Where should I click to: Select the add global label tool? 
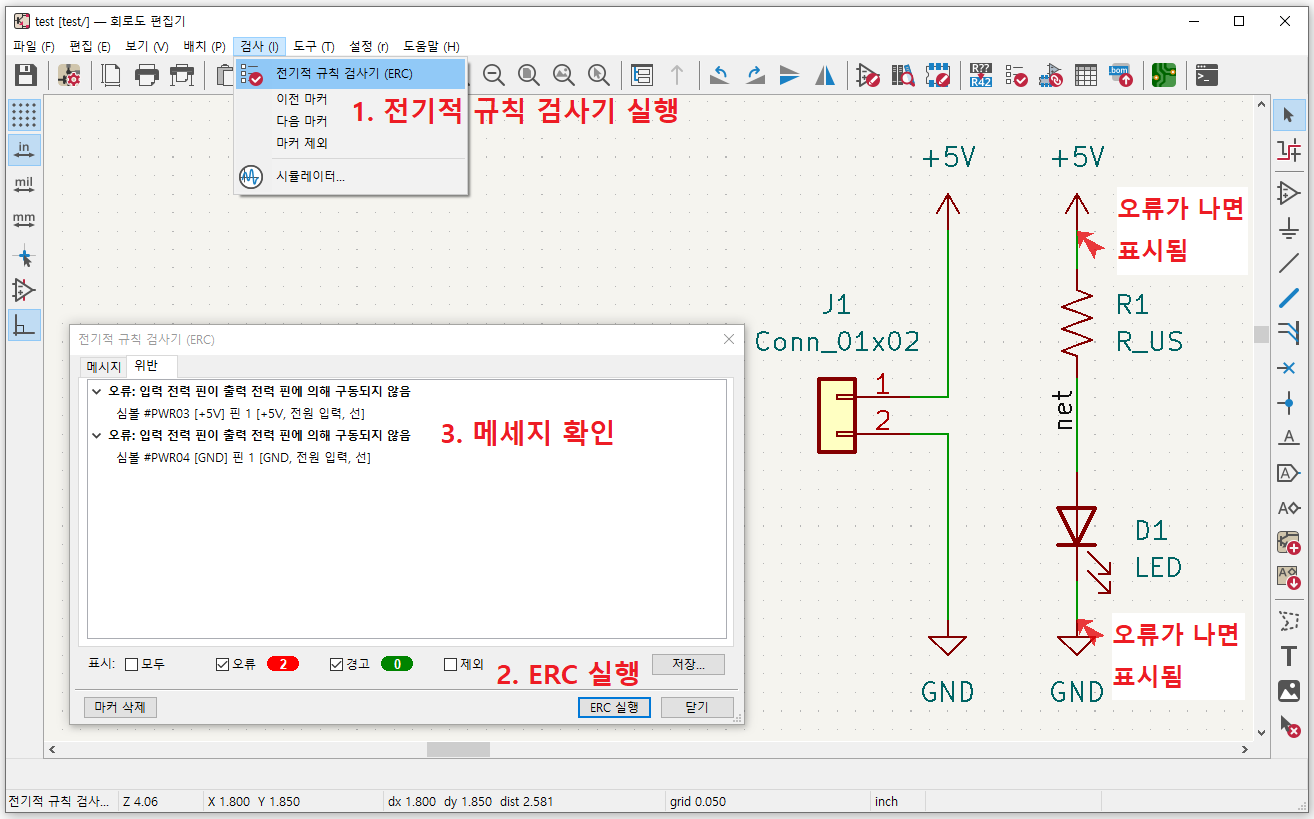click(x=1289, y=473)
